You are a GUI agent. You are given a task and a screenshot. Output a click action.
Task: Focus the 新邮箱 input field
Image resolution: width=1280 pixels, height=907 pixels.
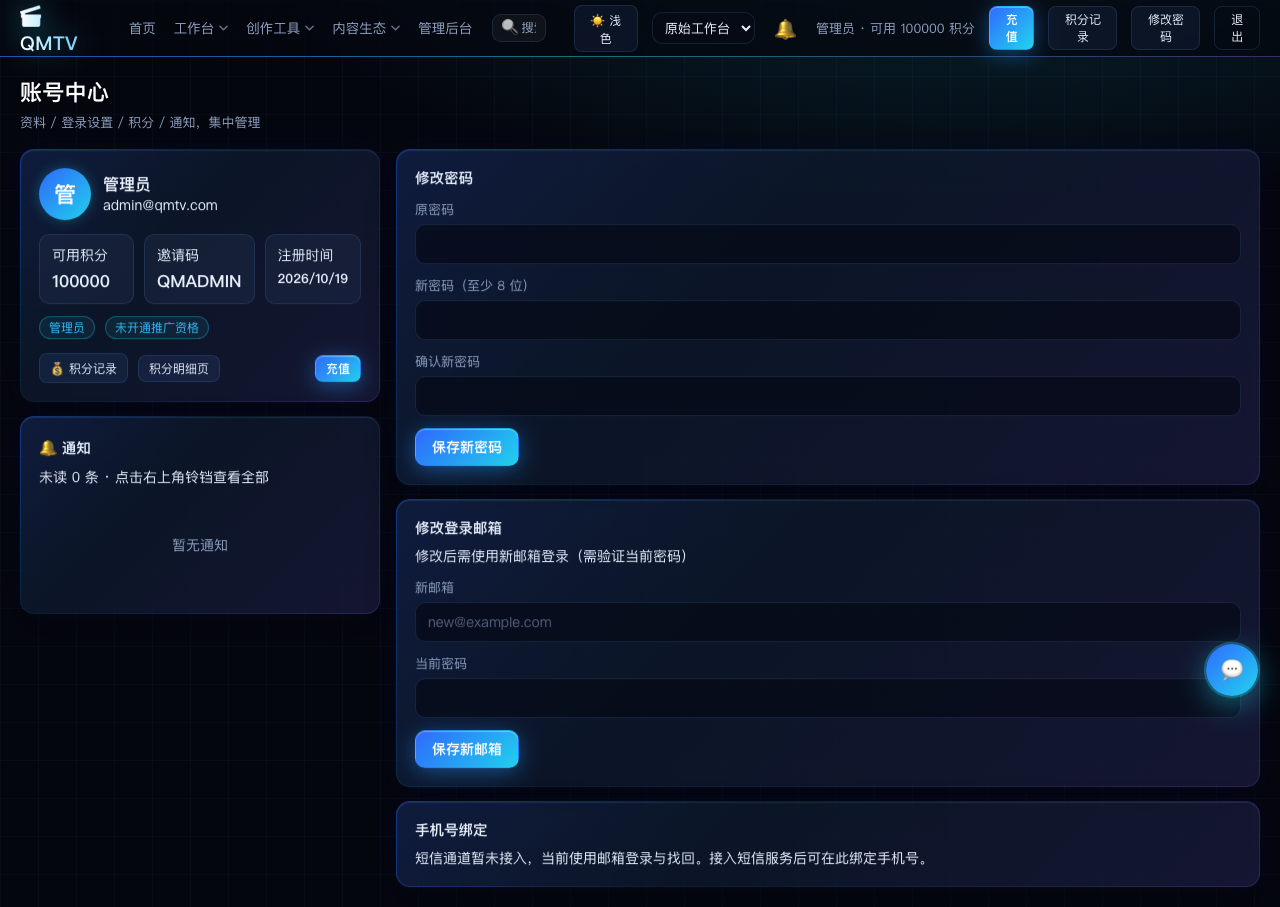[x=828, y=622]
